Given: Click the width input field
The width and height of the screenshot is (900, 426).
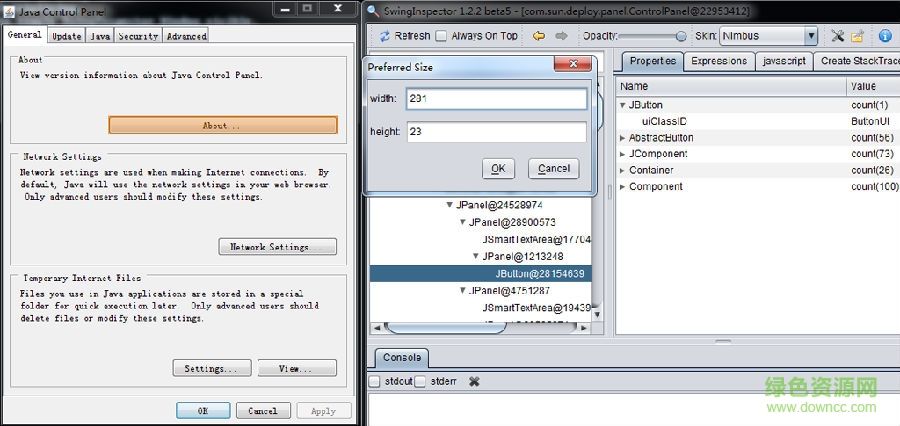Looking at the screenshot, I should (496, 99).
